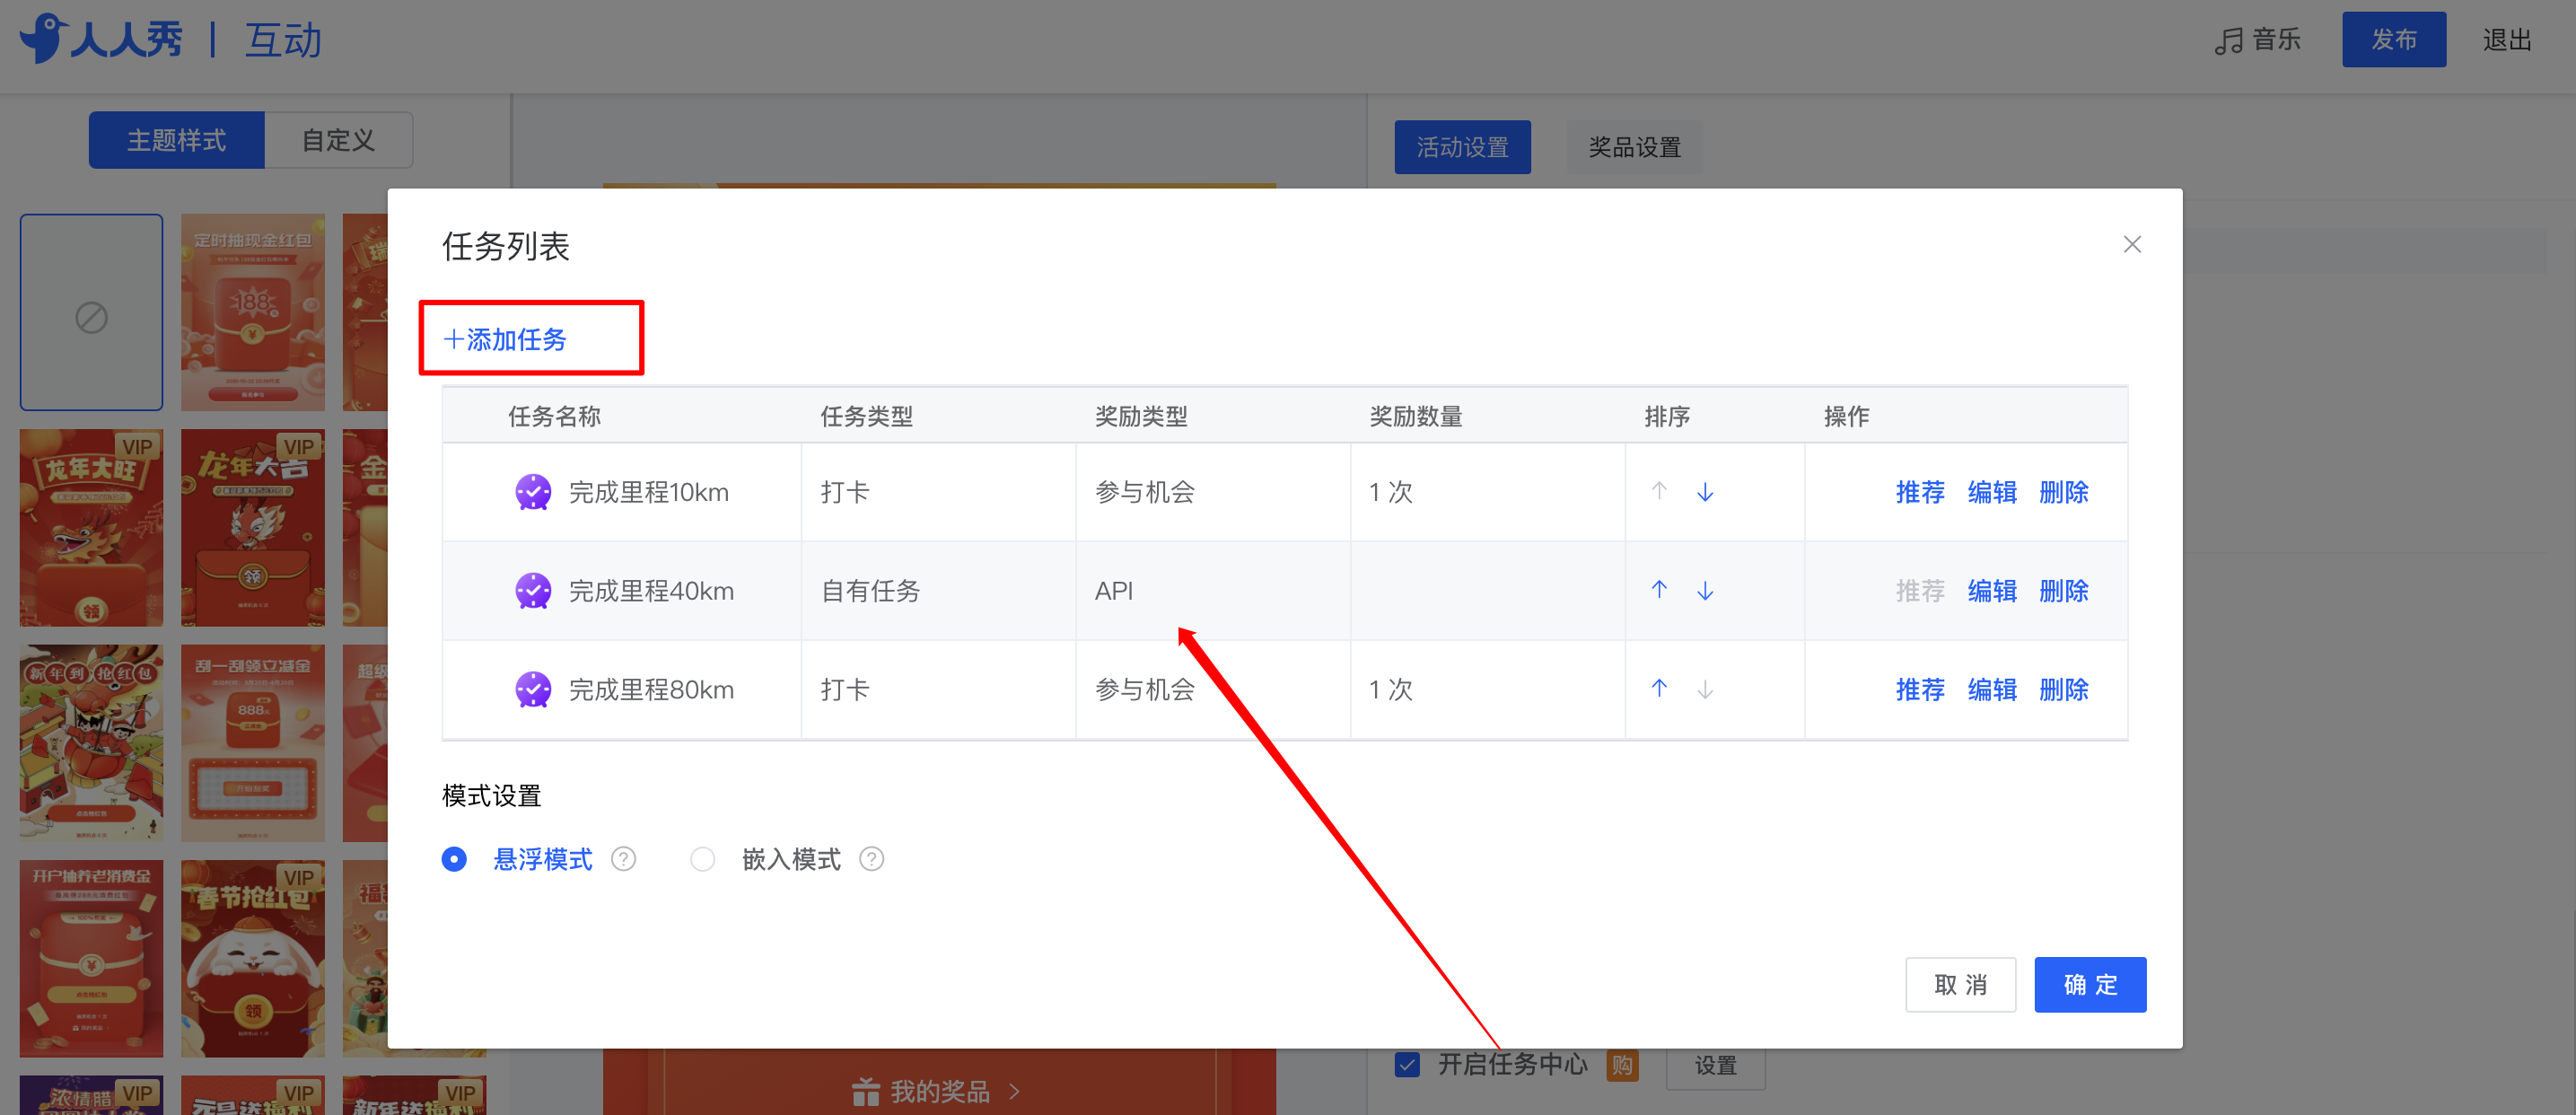2576x1115 pixels.
Task: Click the 完成里程80km task icon
Action: pyautogui.click(x=533, y=690)
